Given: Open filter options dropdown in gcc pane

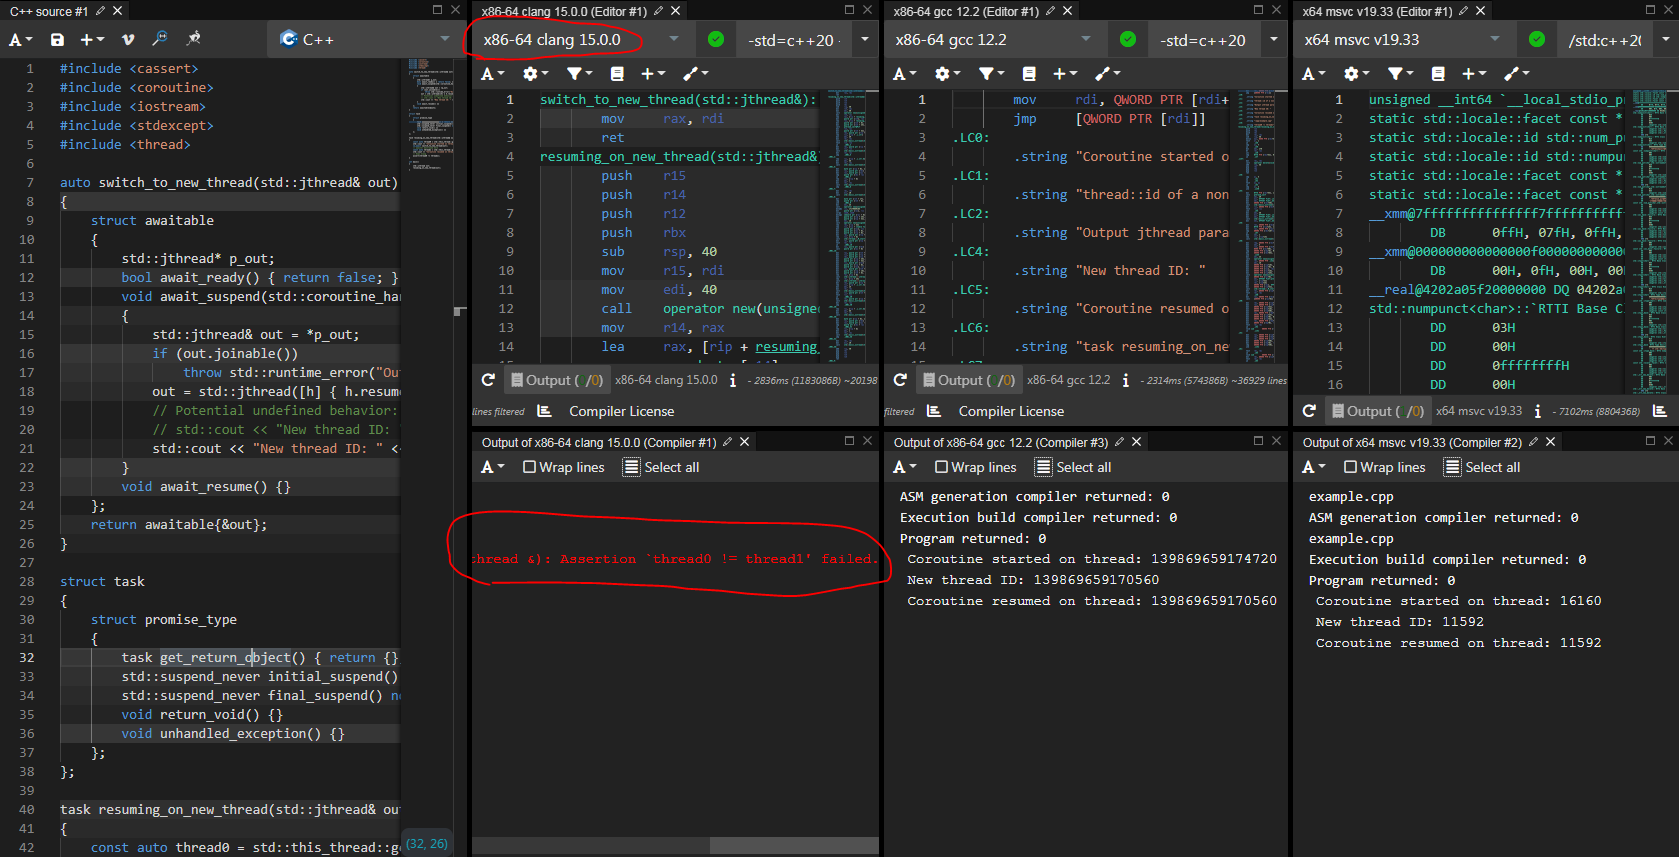Looking at the screenshot, I should tap(991, 74).
